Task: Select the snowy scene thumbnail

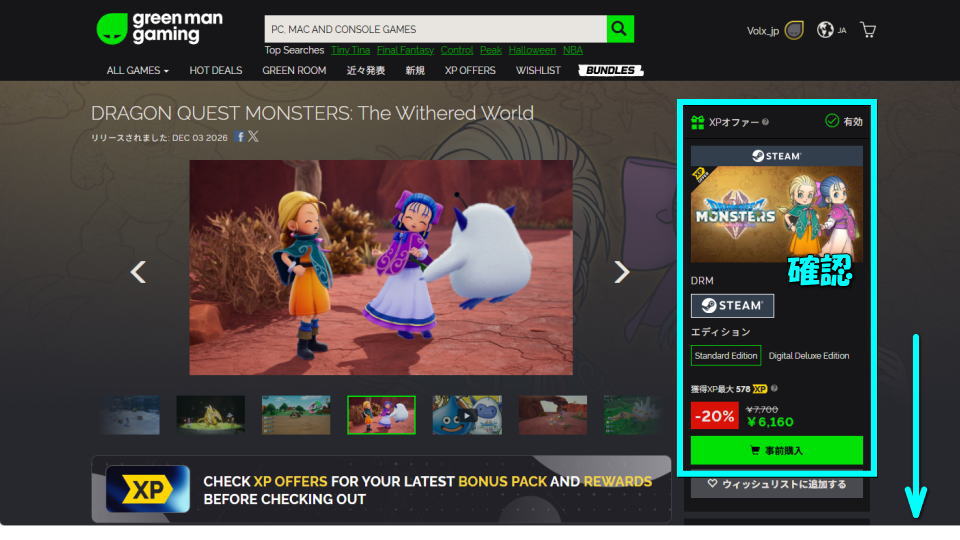Action: [130, 415]
